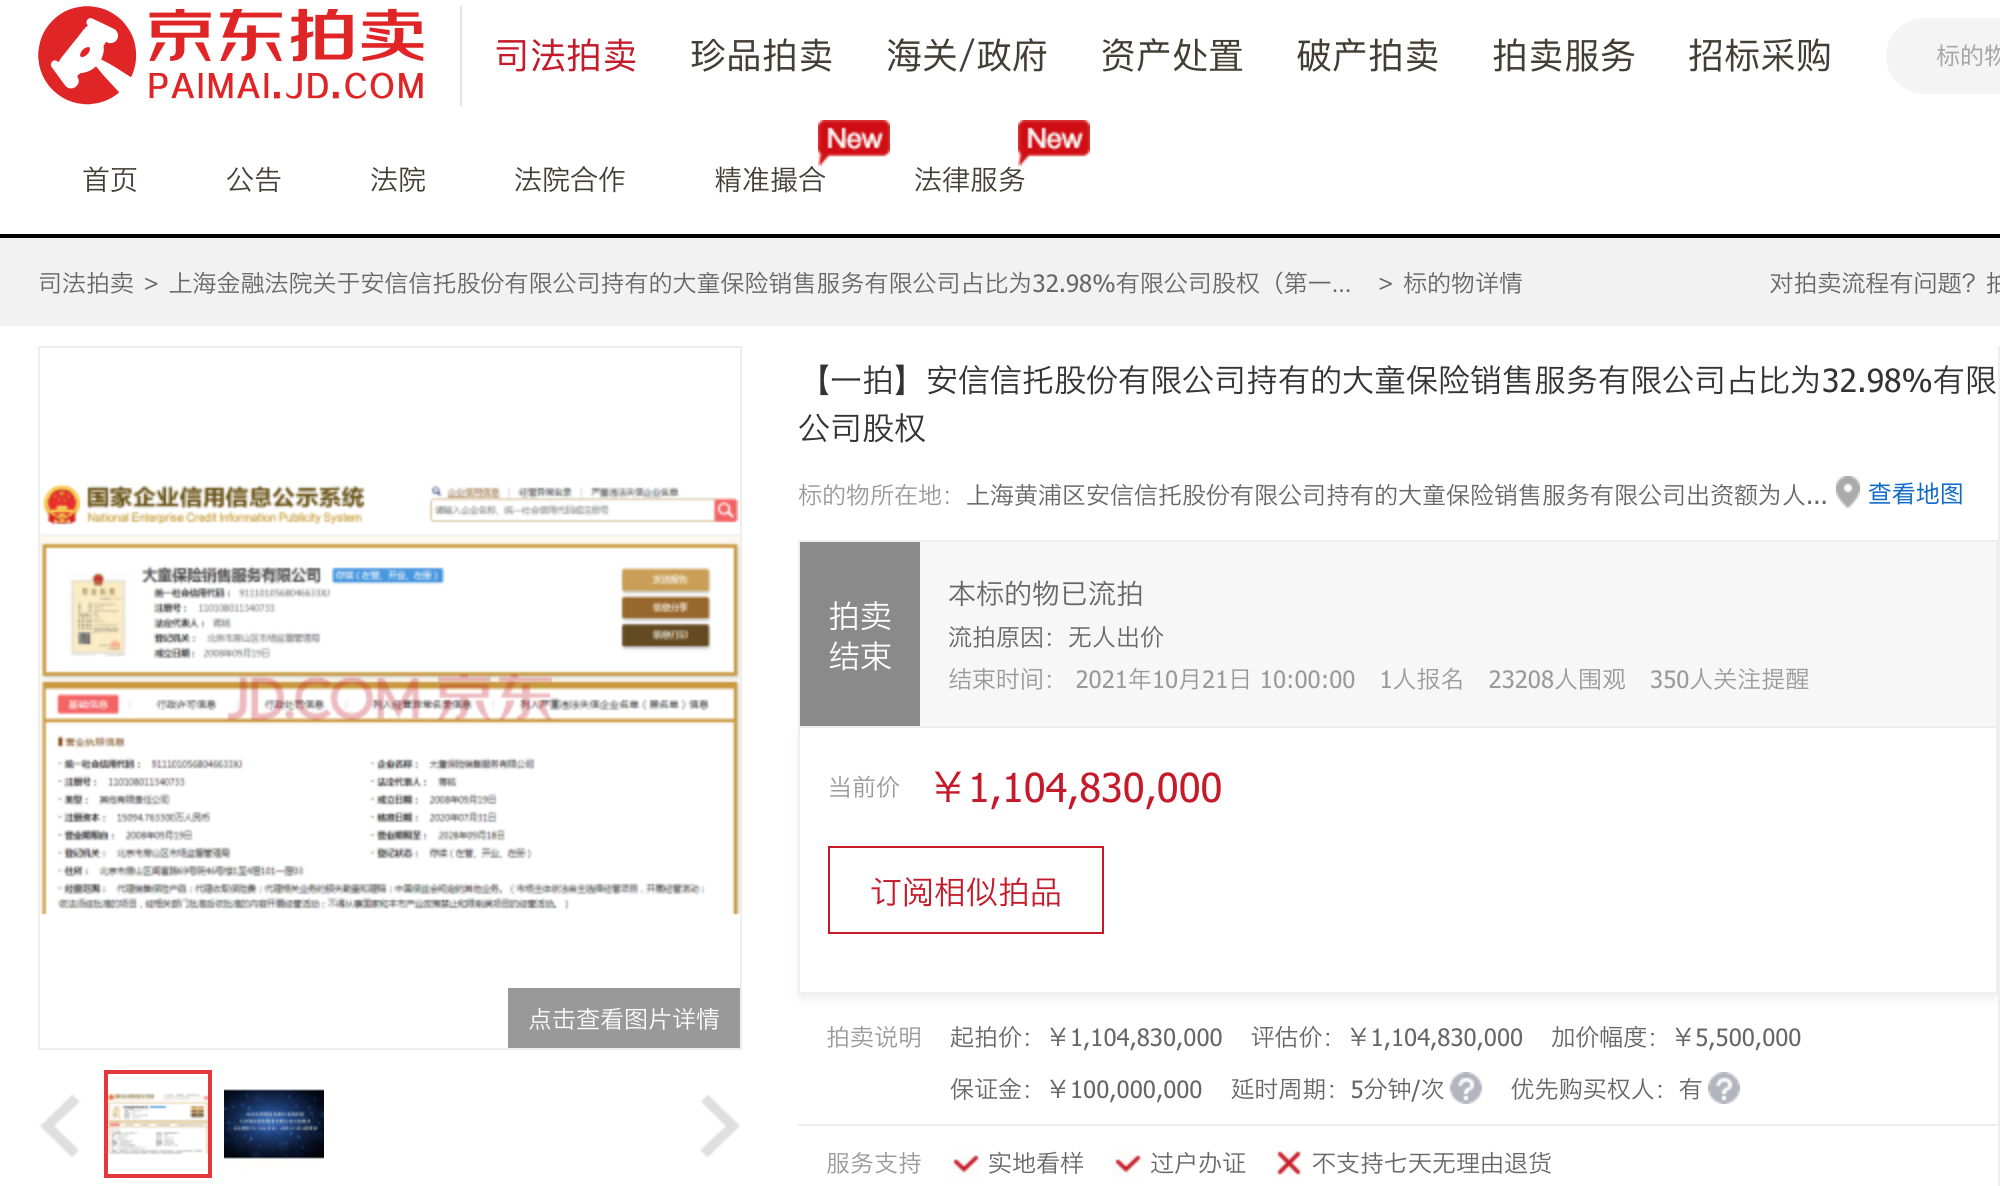Click 起拍价 ¥1,104,830,000 value
Screen dimensions: 2000x1186
pyautogui.click(x=1135, y=1038)
